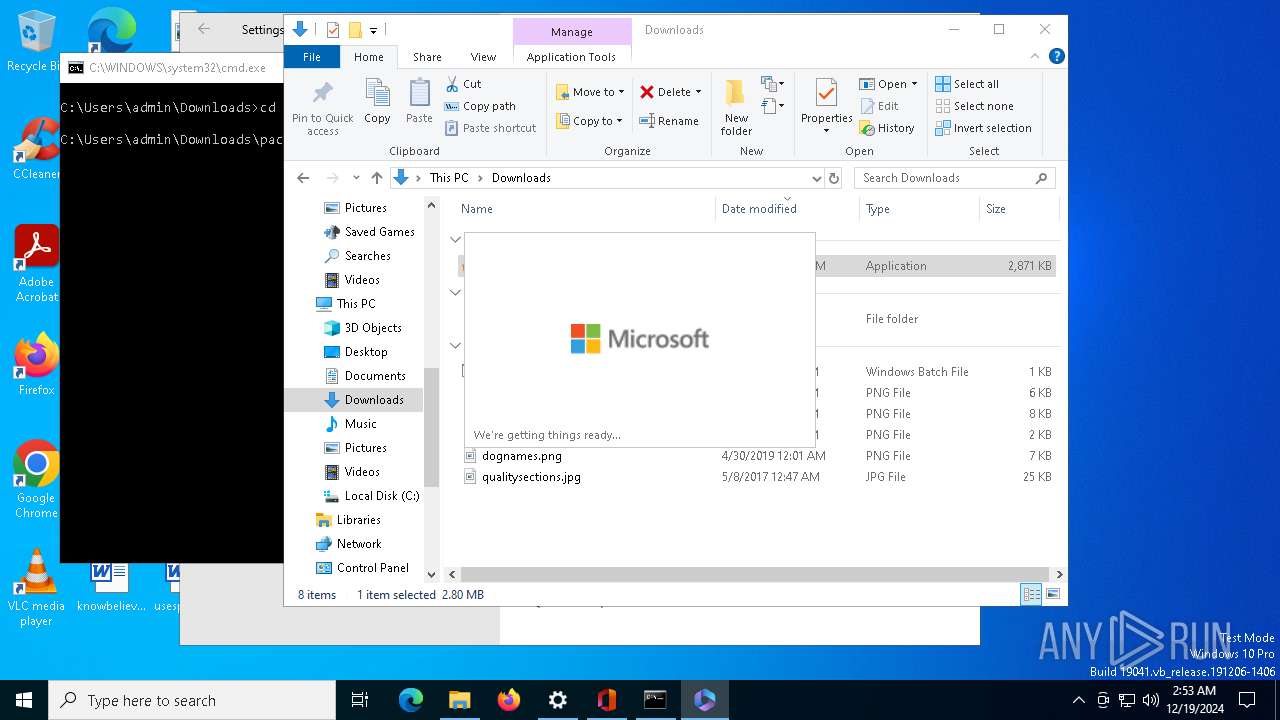This screenshot has width=1280, height=720.
Task: Go back in the Settings window
Action: pos(204,30)
